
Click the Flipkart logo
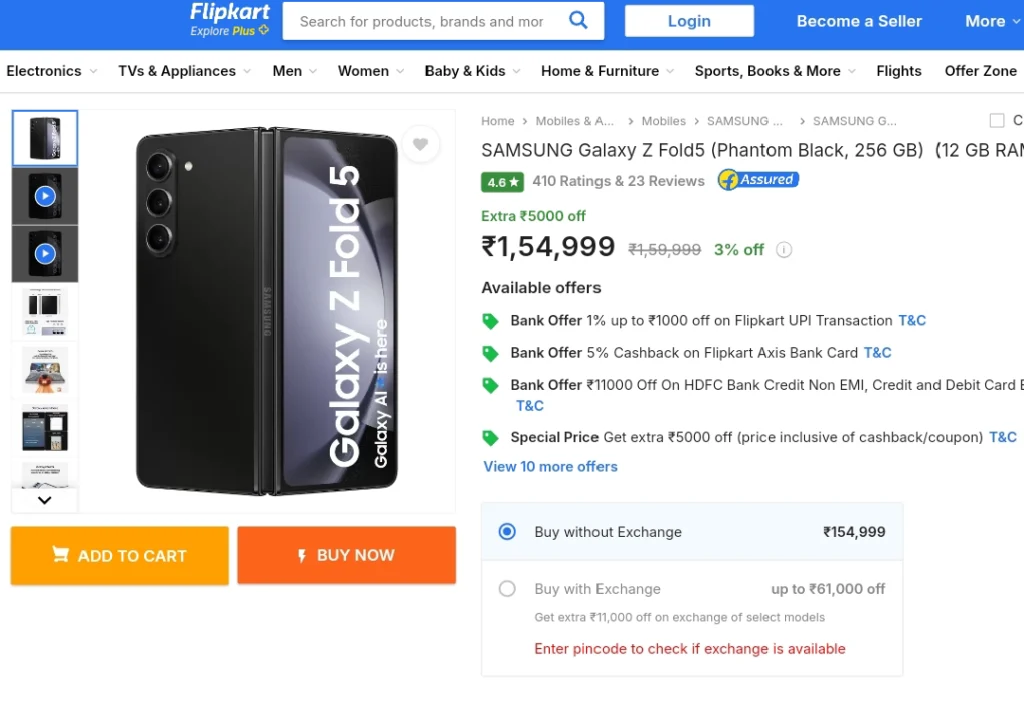[x=229, y=20]
